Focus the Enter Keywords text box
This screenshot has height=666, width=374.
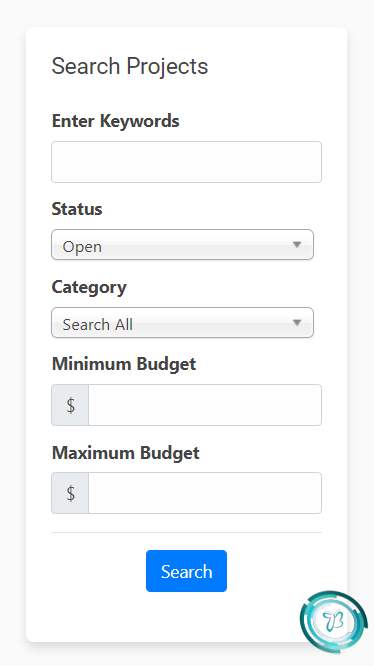pyautogui.click(x=186, y=162)
